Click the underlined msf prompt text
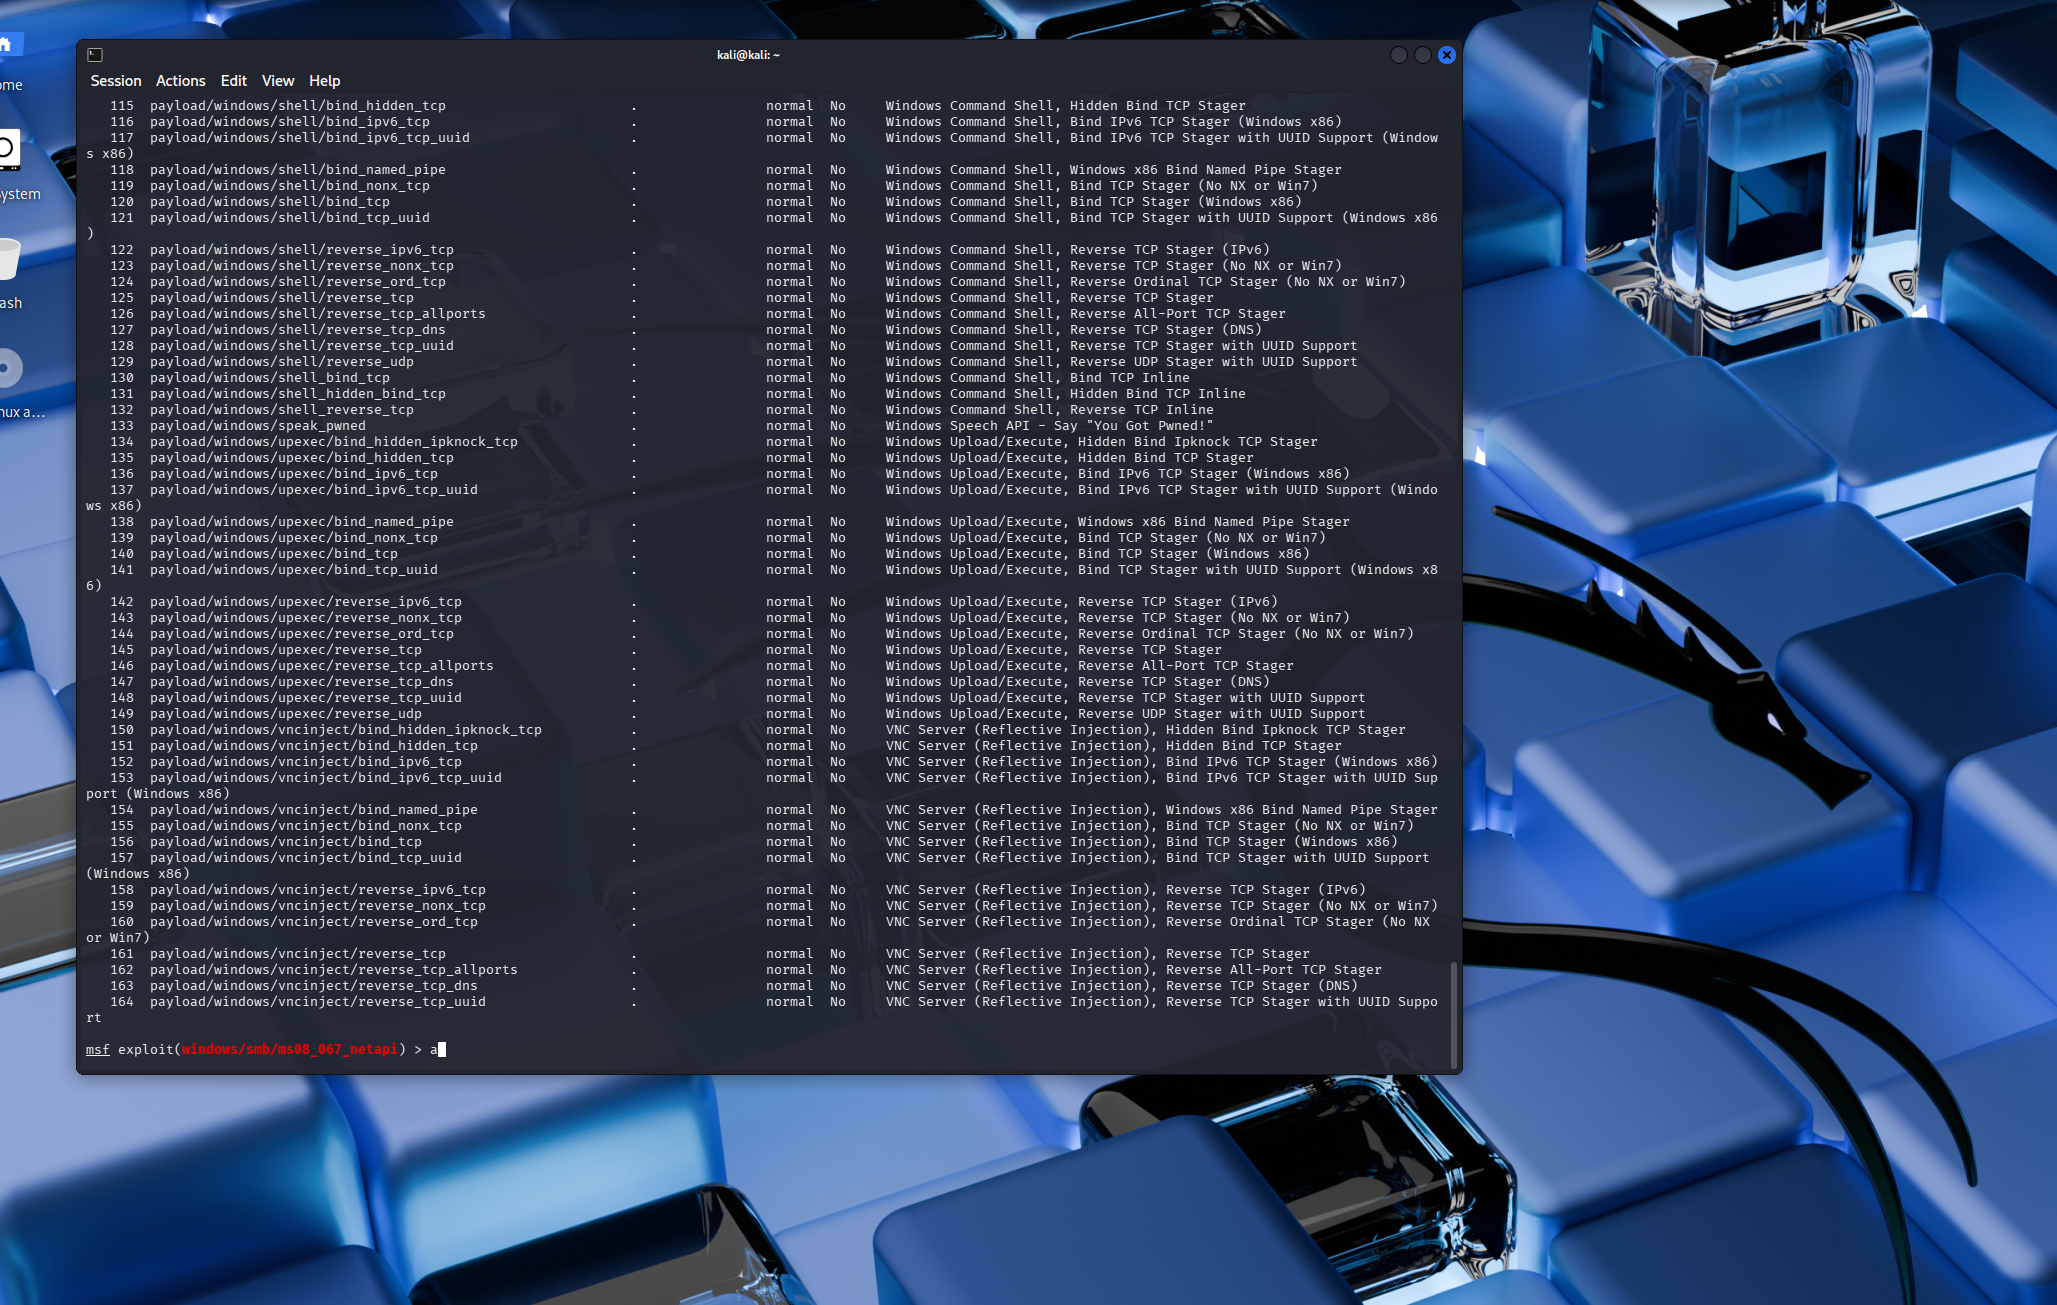Image resolution: width=2057 pixels, height=1305 pixels. click(x=97, y=1049)
